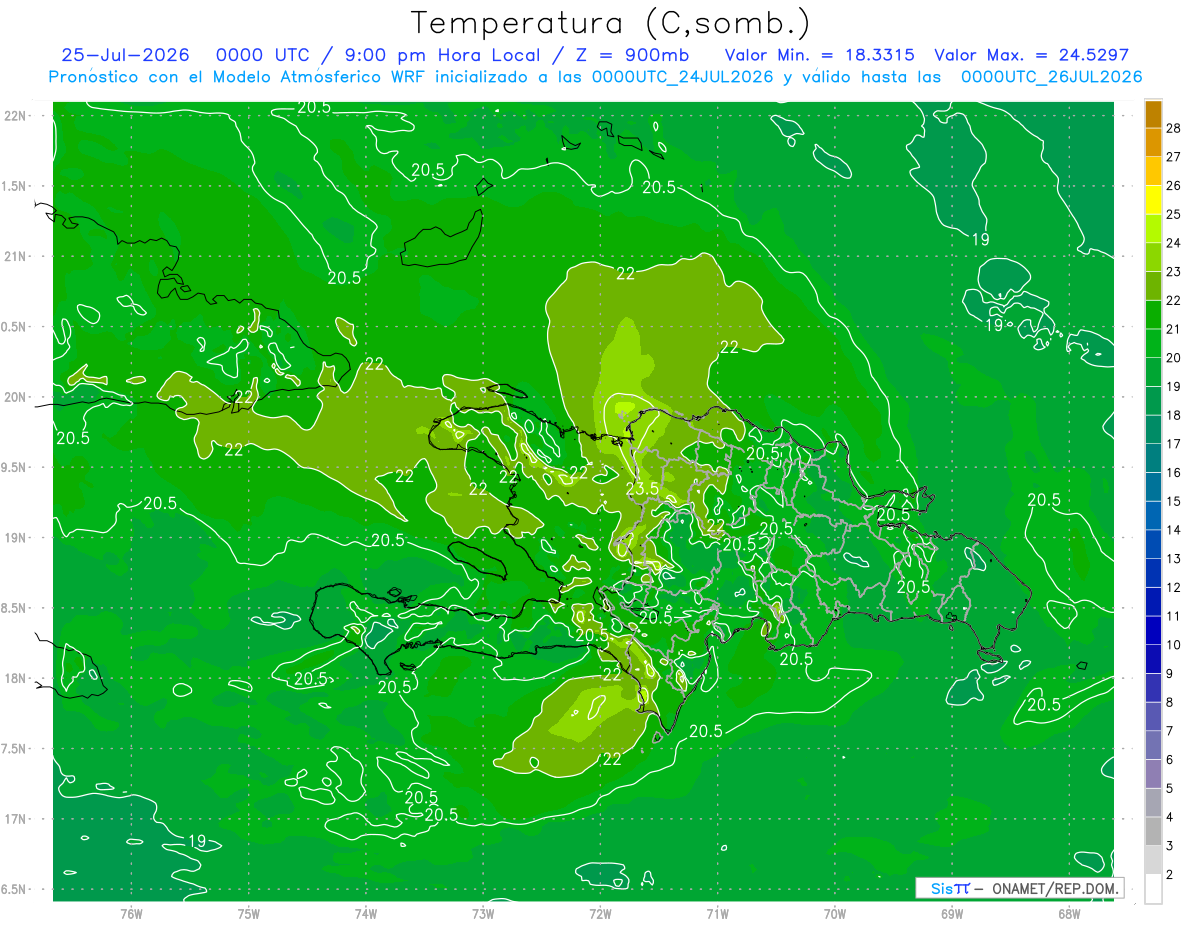
Task: Click the '0000 UTC' time label
Action: [x=262, y=55]
